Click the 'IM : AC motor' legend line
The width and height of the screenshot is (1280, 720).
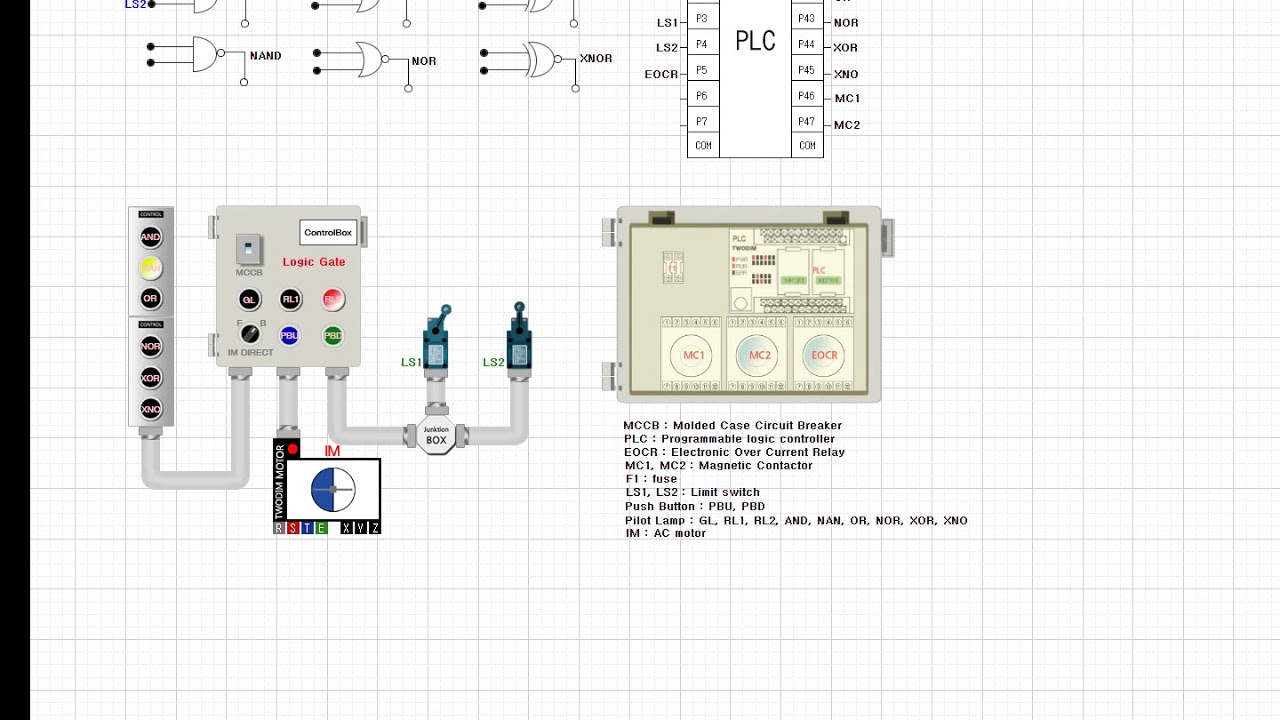[665, 533]
